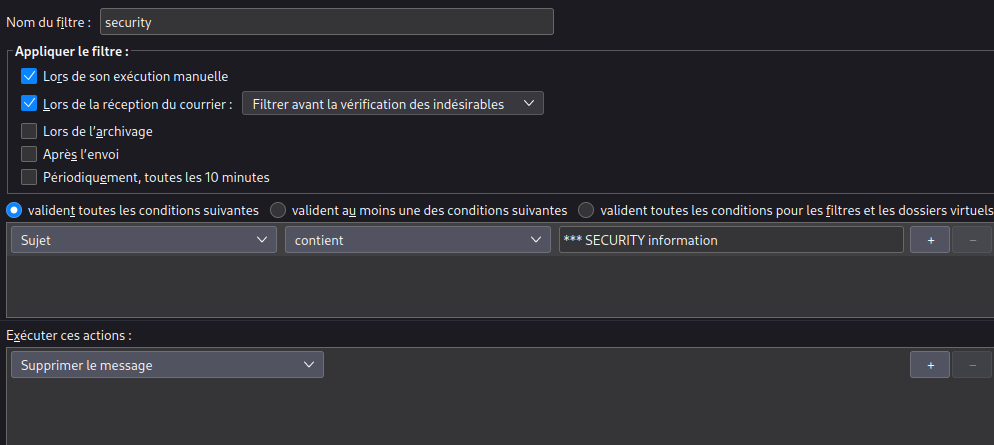The width and height of the screenshot is (994, 445).
Task: Toggle 'Lors de la réception du courrier' checkbox
Action: point(29,103)
